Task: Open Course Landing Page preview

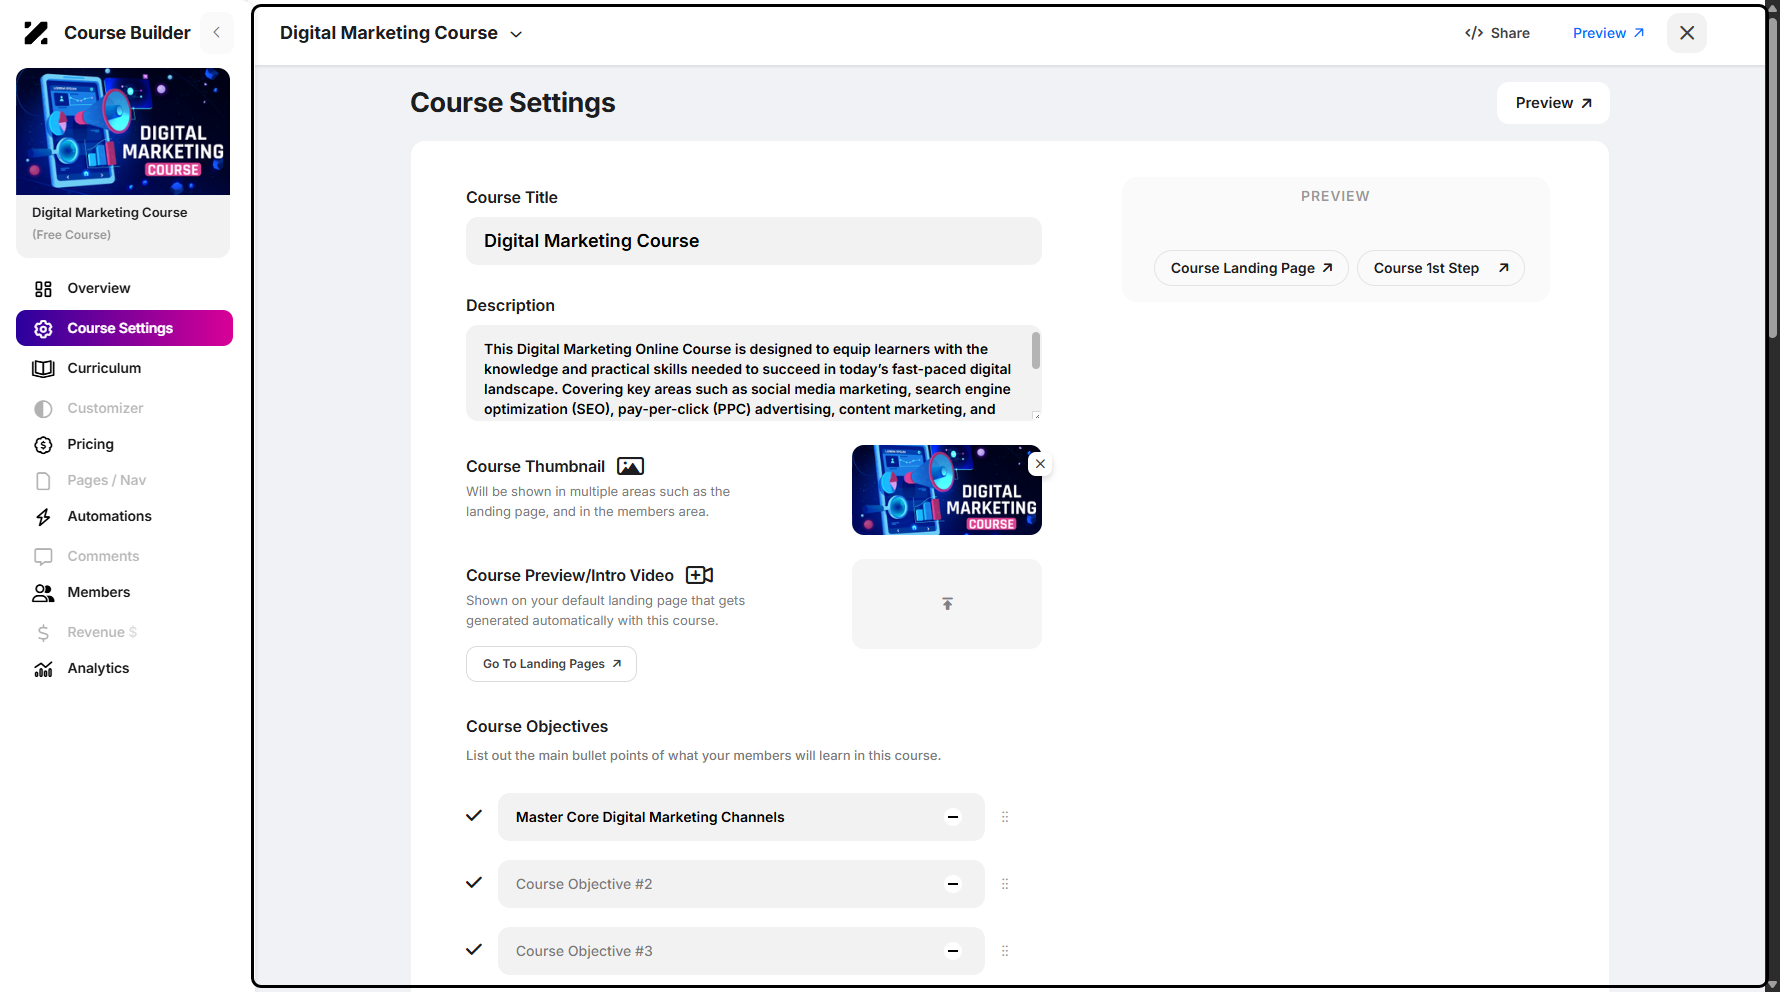Action: (x=1251, y=268)
